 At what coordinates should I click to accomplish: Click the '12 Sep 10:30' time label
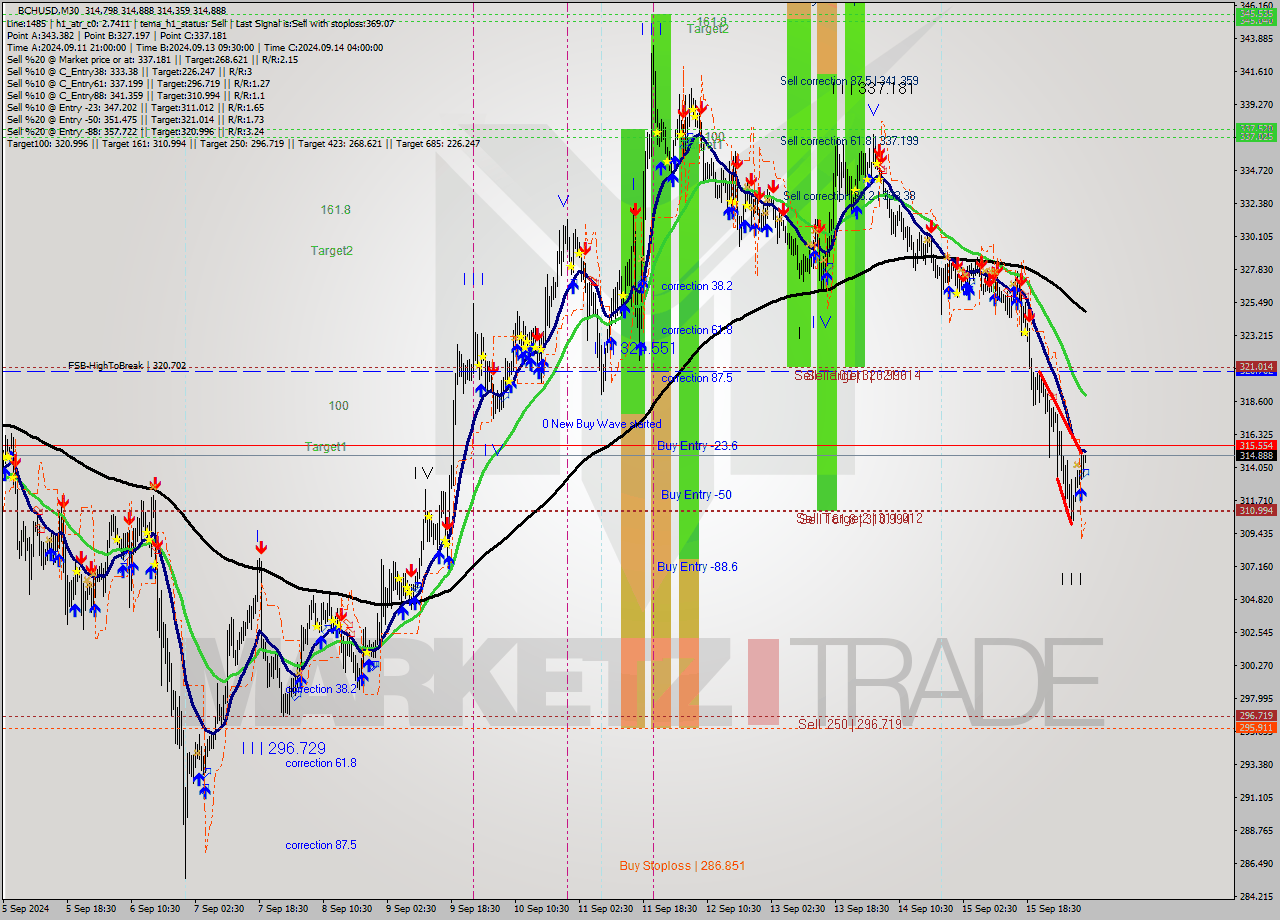pyautogui.click(x=732, y=909)
